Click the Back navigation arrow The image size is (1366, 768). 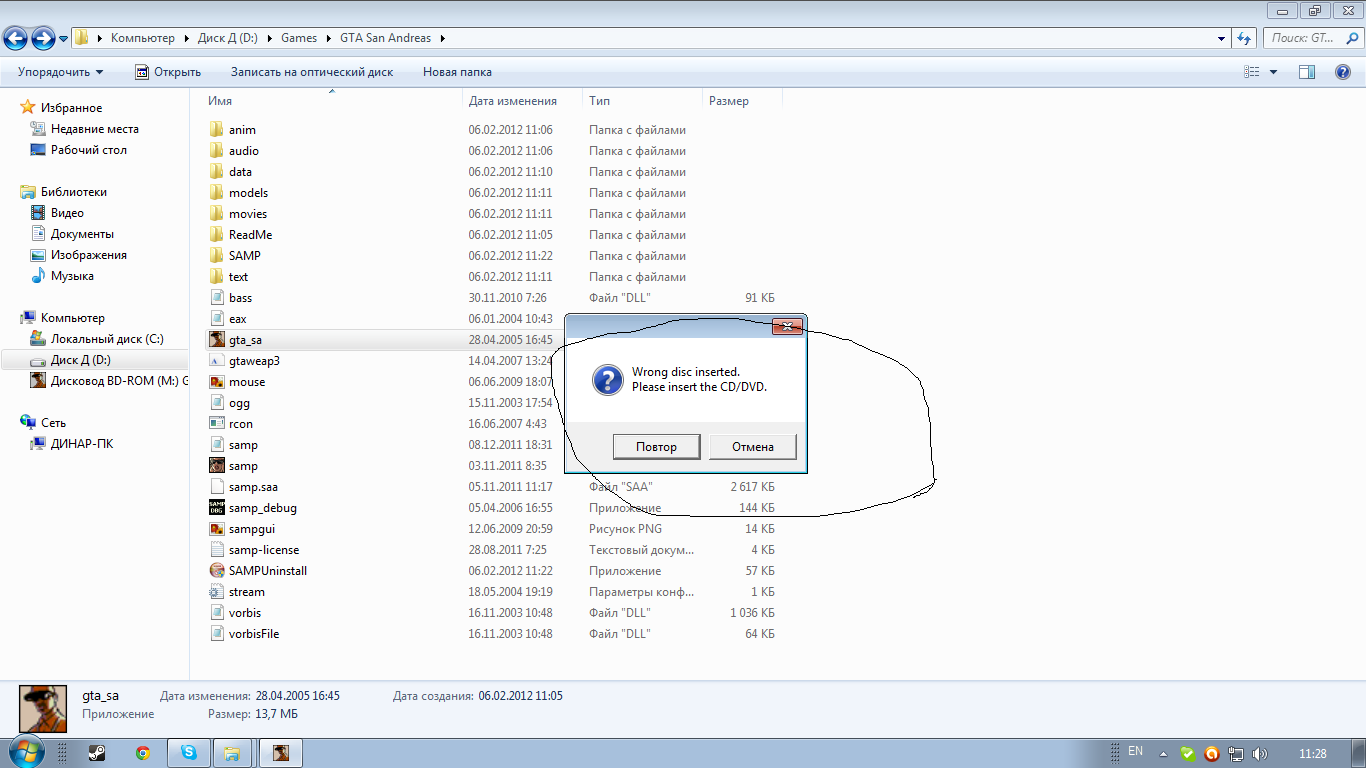pos(15,38)
